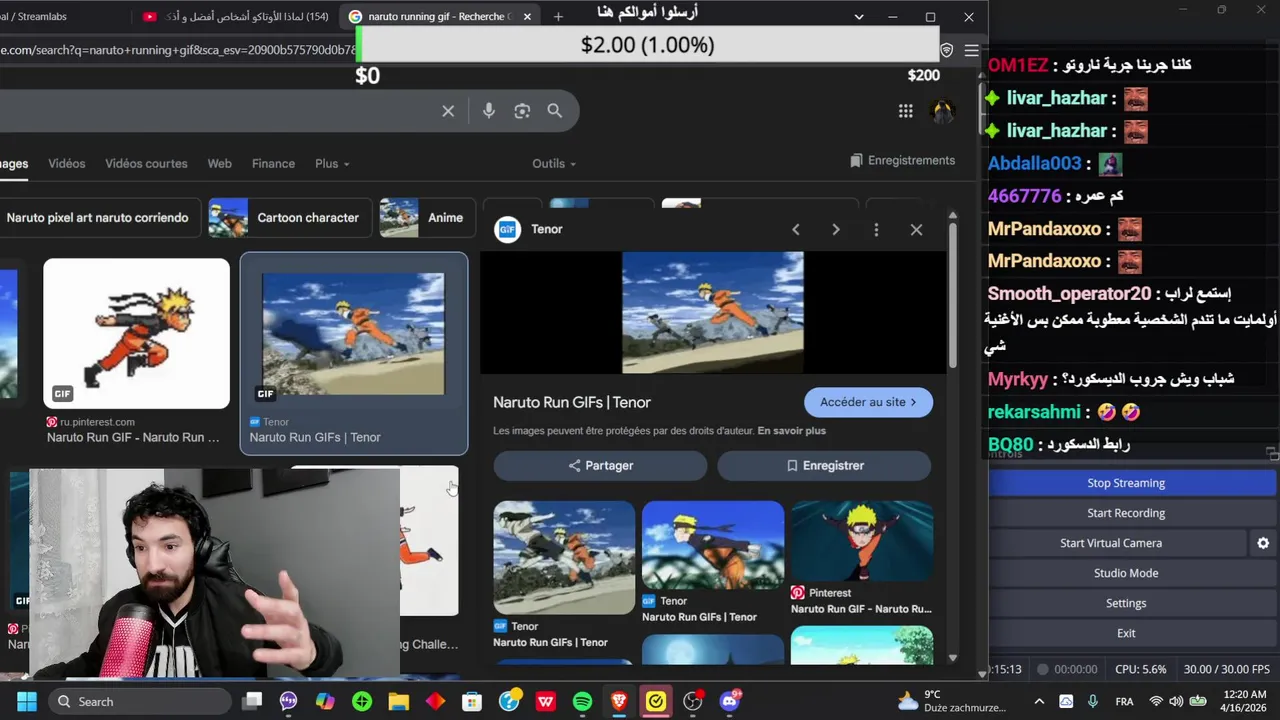Switch to the Web search tab
The image size is (1280, 720).
coord(219,163)
